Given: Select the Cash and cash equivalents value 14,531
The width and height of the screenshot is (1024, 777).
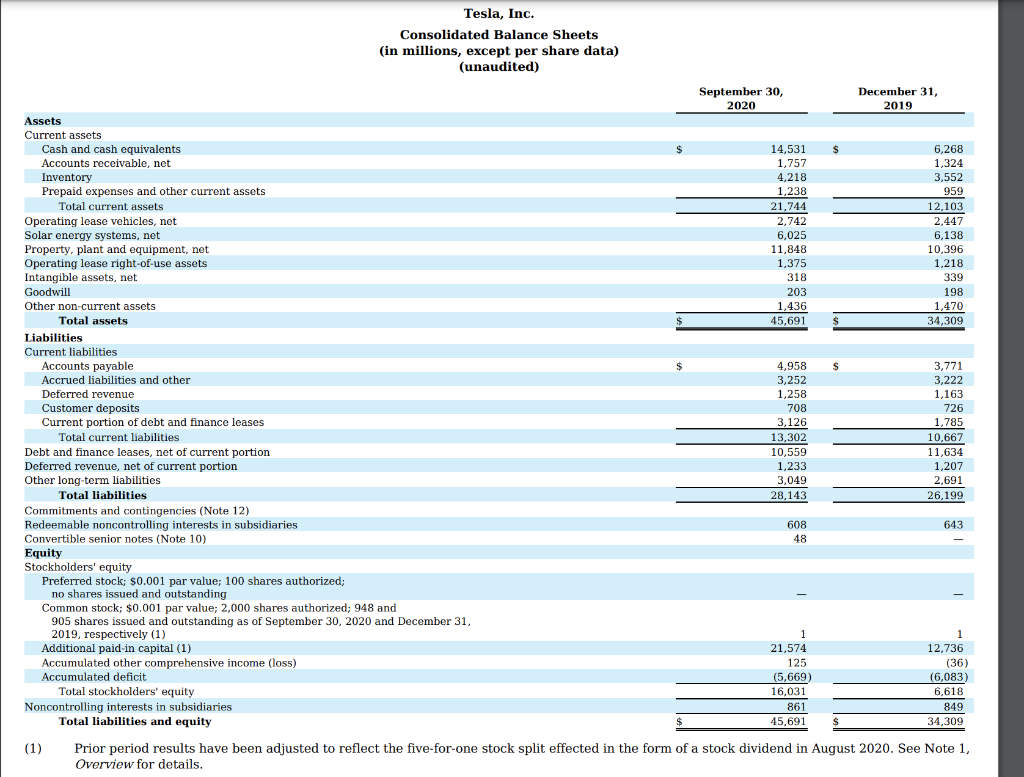Looking at the screenshot, I should (788, 150).
